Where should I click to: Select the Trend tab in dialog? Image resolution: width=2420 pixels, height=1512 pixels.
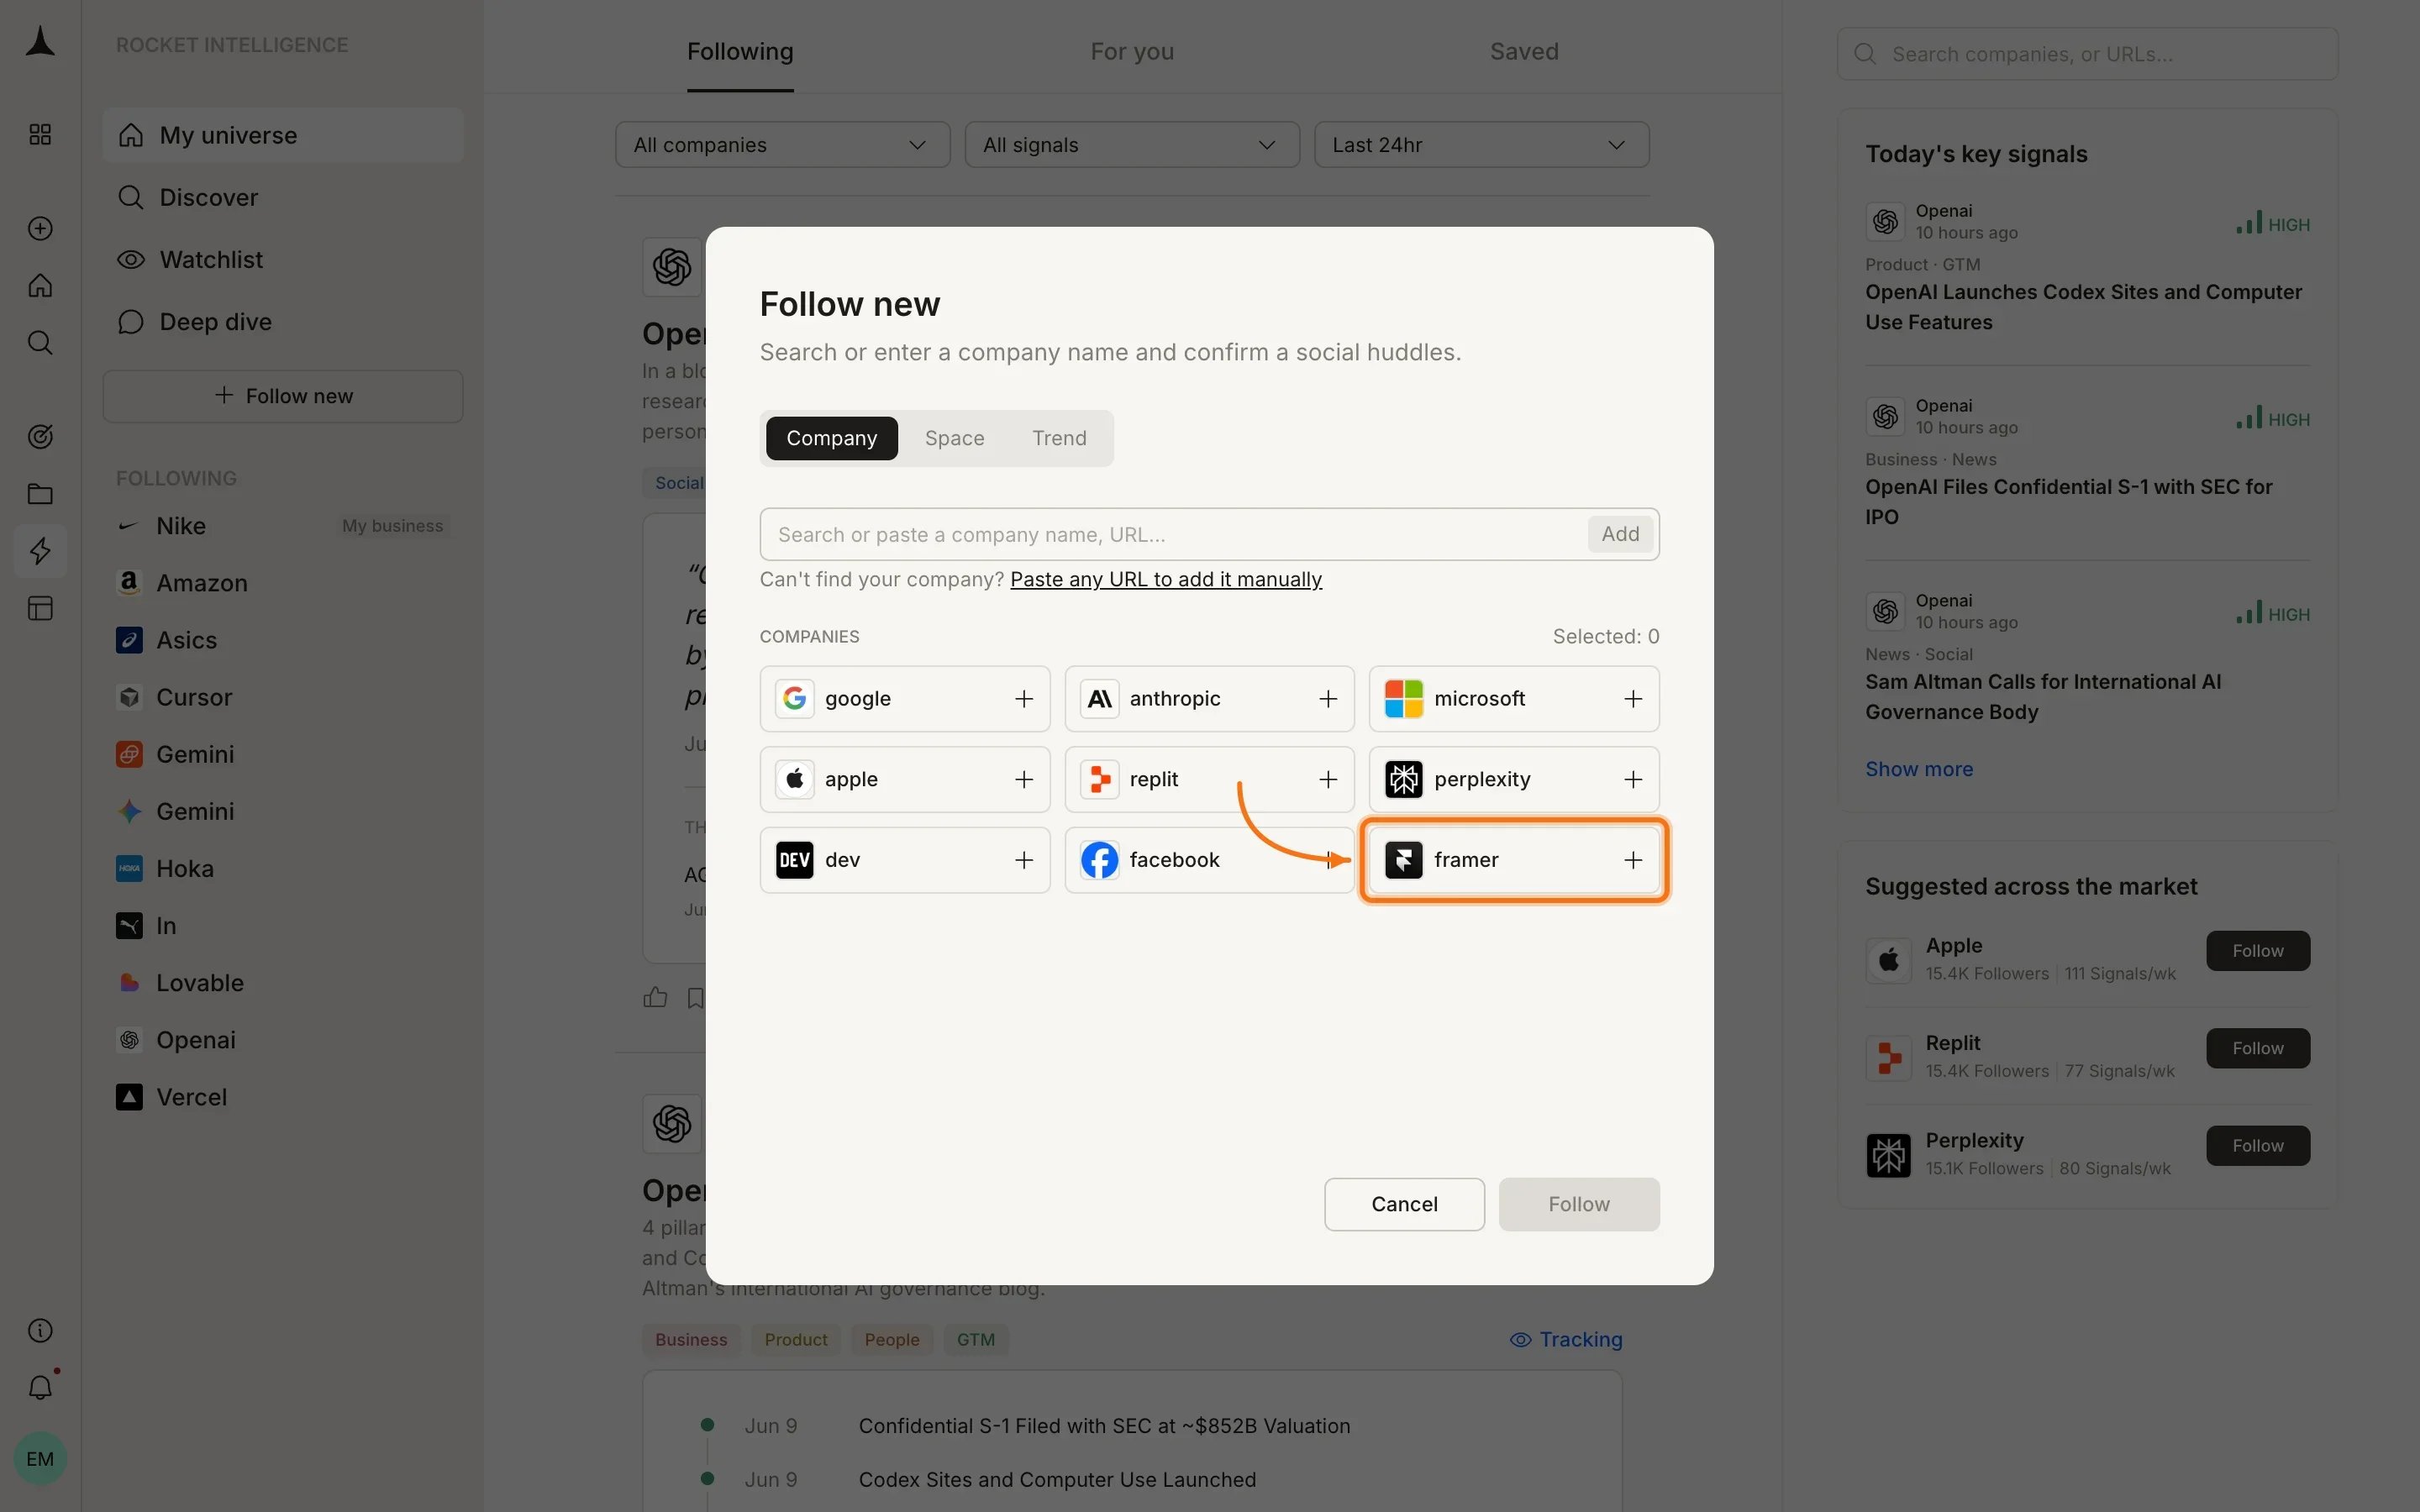click(1059, 438)
